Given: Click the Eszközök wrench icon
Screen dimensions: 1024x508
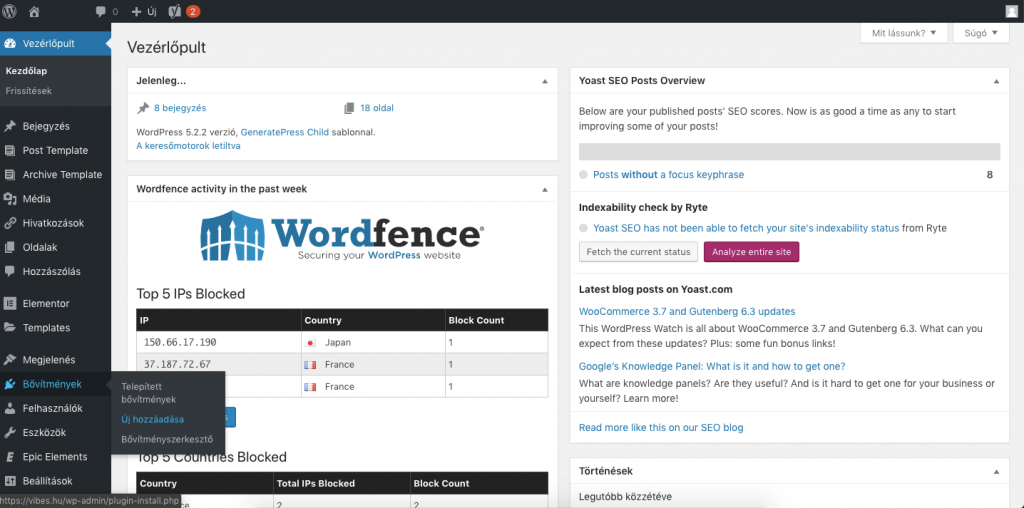Looking at the screenshot, I should click(x=10, y=432).
